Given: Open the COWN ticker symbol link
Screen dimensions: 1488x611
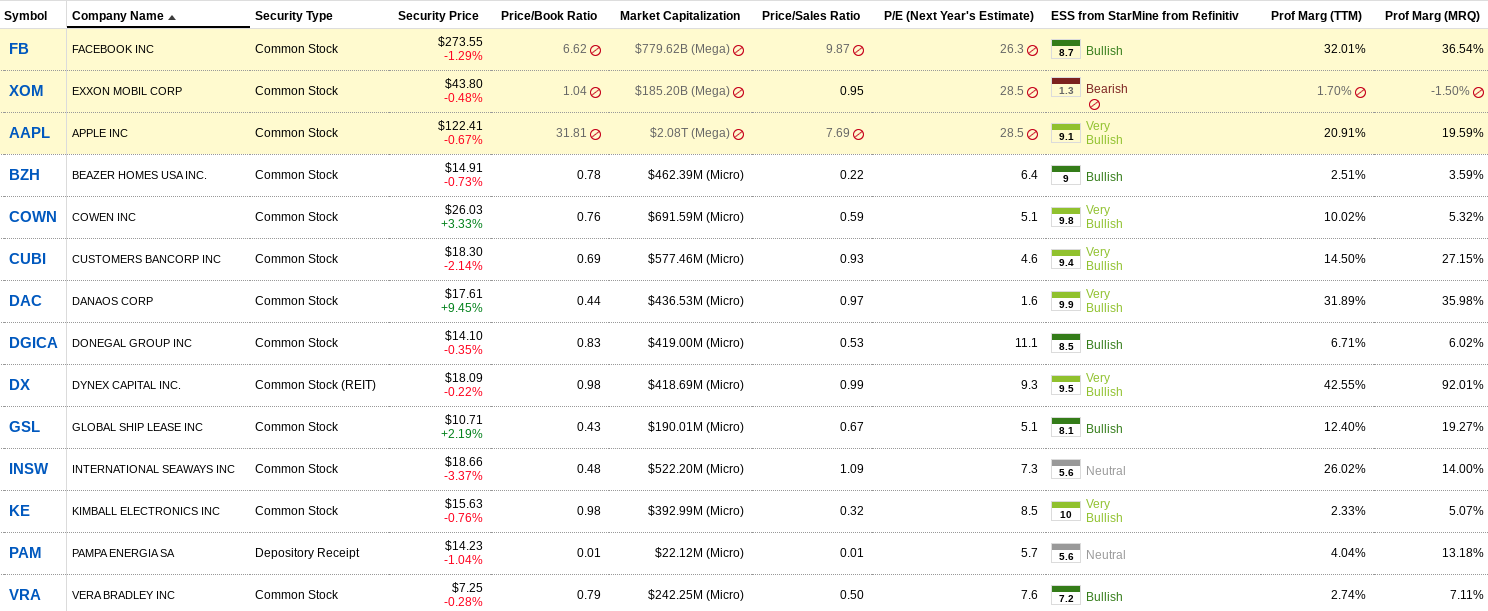Looking at the screenshot, I should point(33,217).
